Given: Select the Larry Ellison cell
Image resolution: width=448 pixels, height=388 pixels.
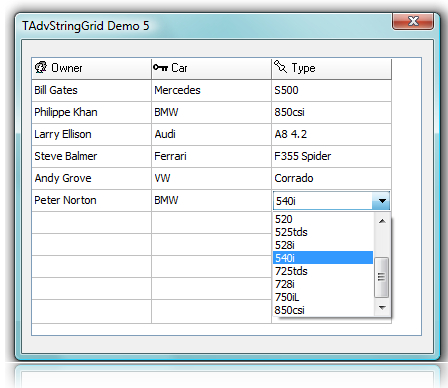Looking at the screenshot, I should click(91, 134).
